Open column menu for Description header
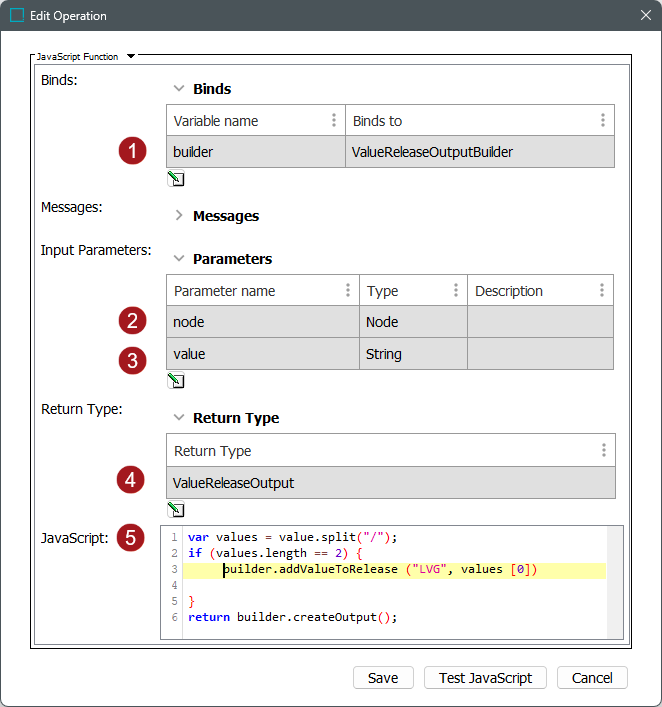662x707 pixels. coord(602,291)
